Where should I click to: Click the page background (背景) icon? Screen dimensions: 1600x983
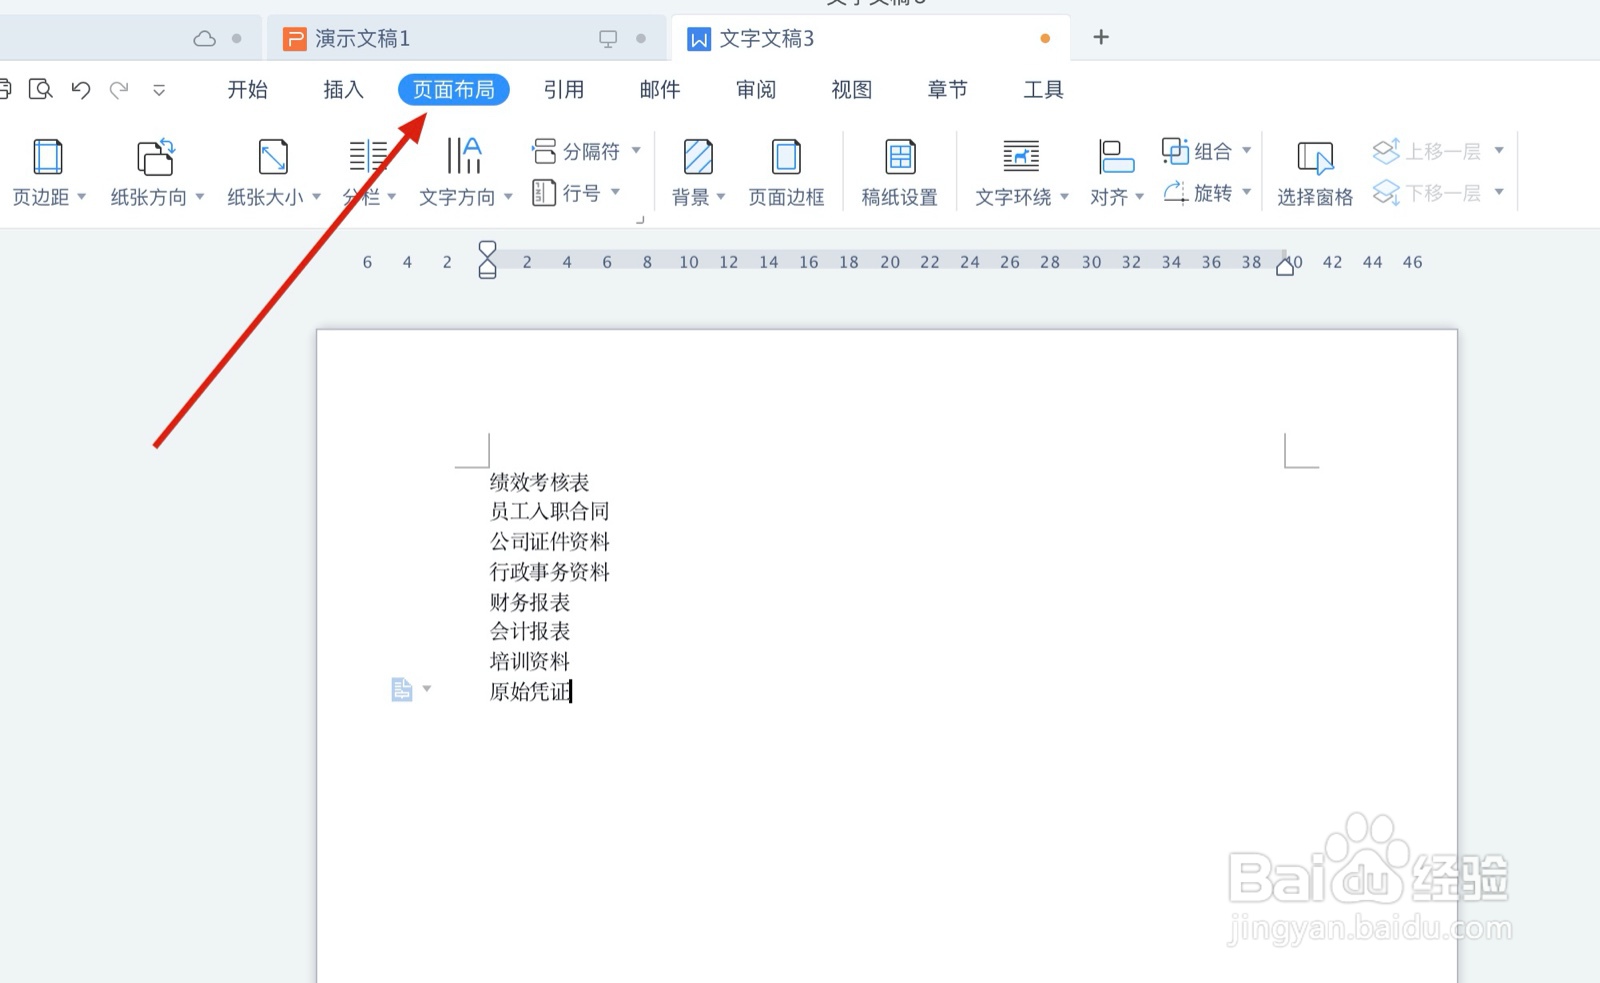point(698,157)
